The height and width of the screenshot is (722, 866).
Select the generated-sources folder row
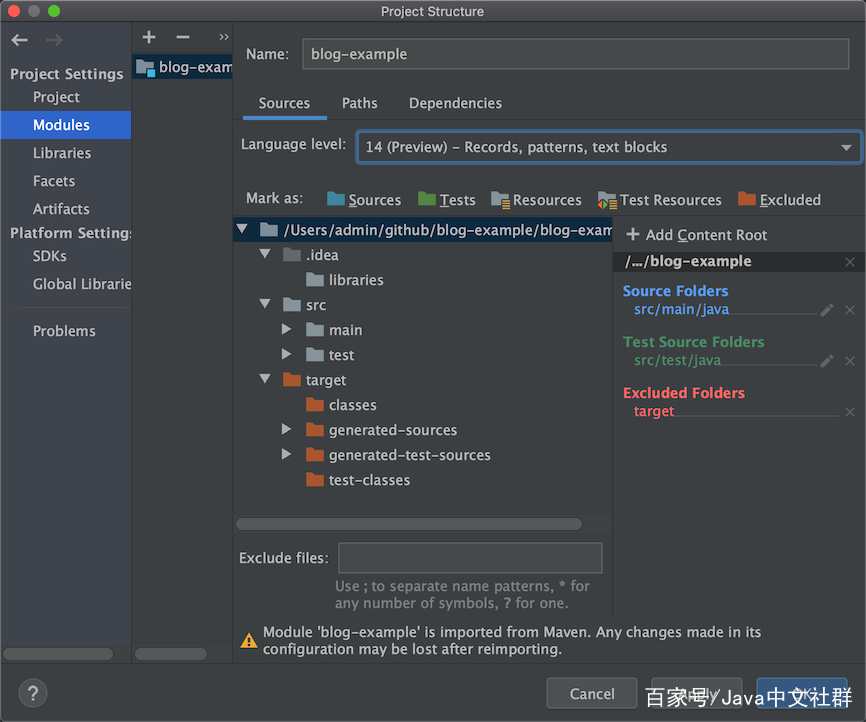[x=381, y=430]
